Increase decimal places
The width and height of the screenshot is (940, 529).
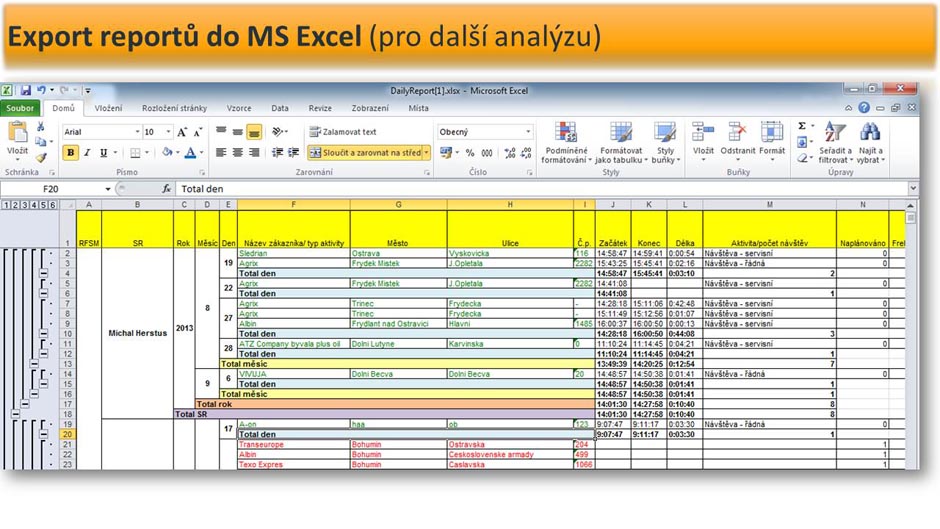[x=510, y=153]
